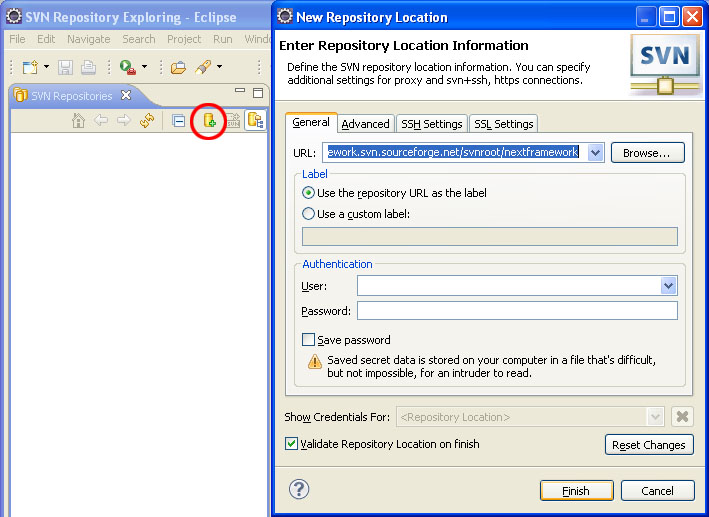Click the Refresh icon in SVN Repositories view

coord(147,121)
